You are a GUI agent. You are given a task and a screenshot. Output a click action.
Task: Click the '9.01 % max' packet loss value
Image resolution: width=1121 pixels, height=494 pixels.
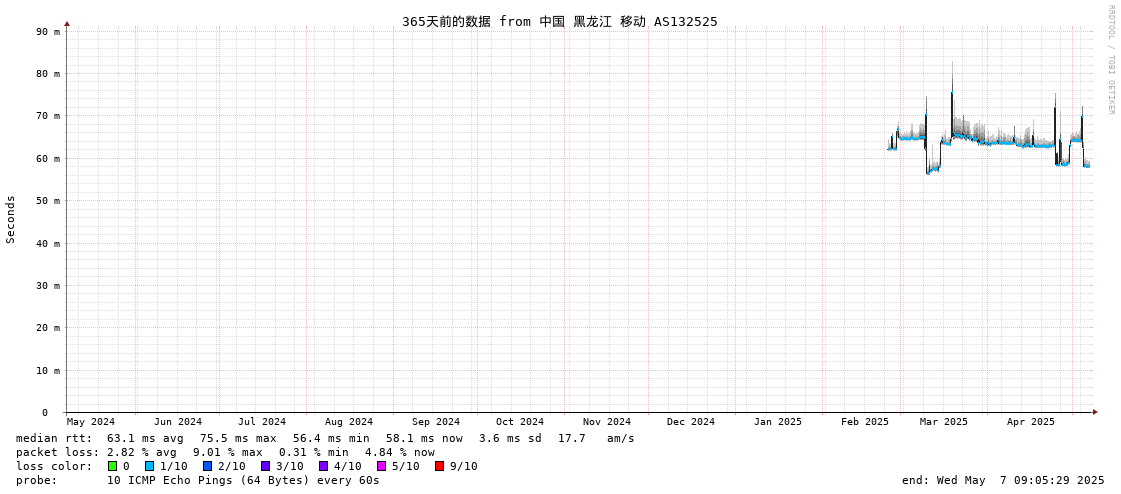(x=232, y=453)
